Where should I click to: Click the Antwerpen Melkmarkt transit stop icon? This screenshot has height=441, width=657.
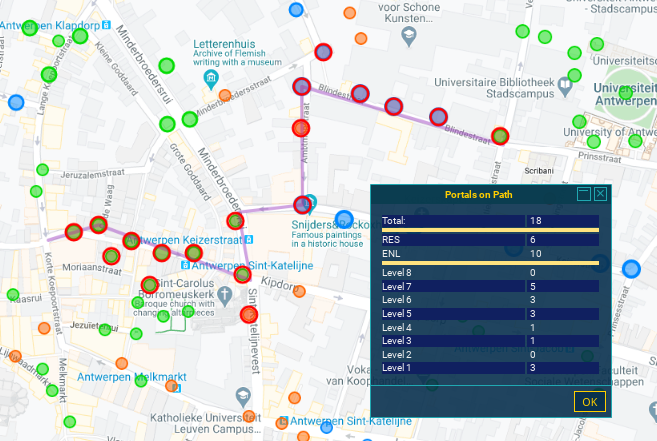tap(177, 388)
